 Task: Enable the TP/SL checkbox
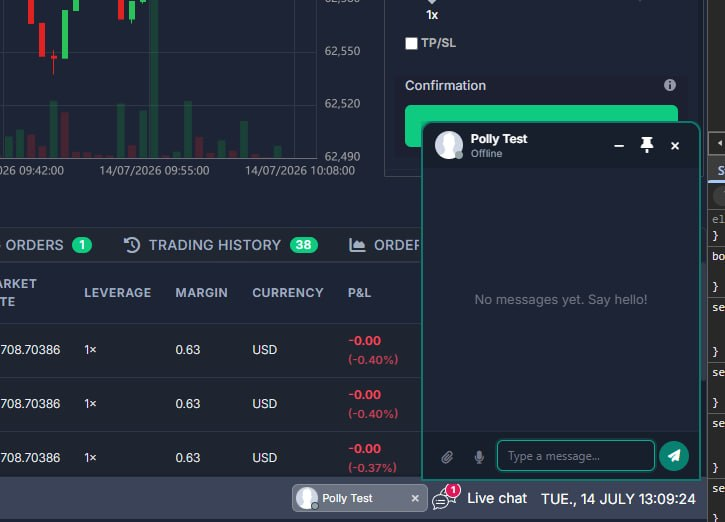(411, 43)
